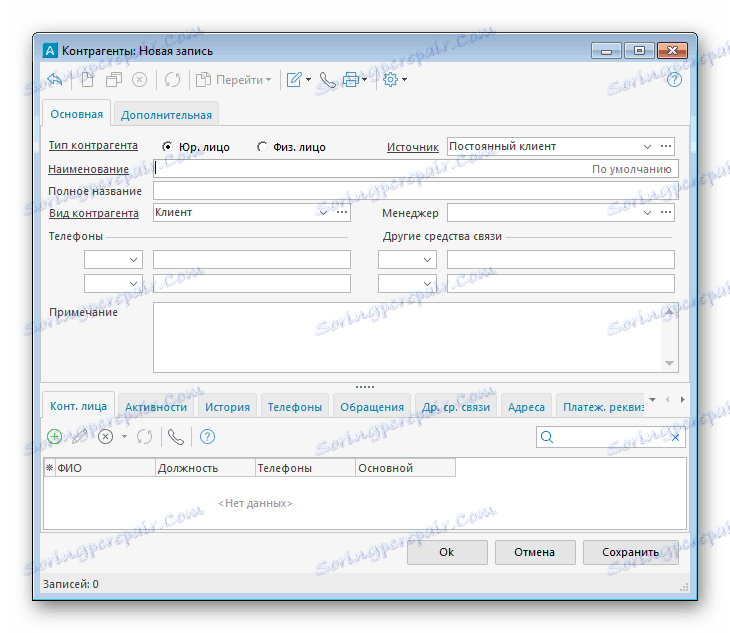Click the ellipsis button next to Менеджер field
This screenshot has width=730, height=633.
[x=666, y=212]
